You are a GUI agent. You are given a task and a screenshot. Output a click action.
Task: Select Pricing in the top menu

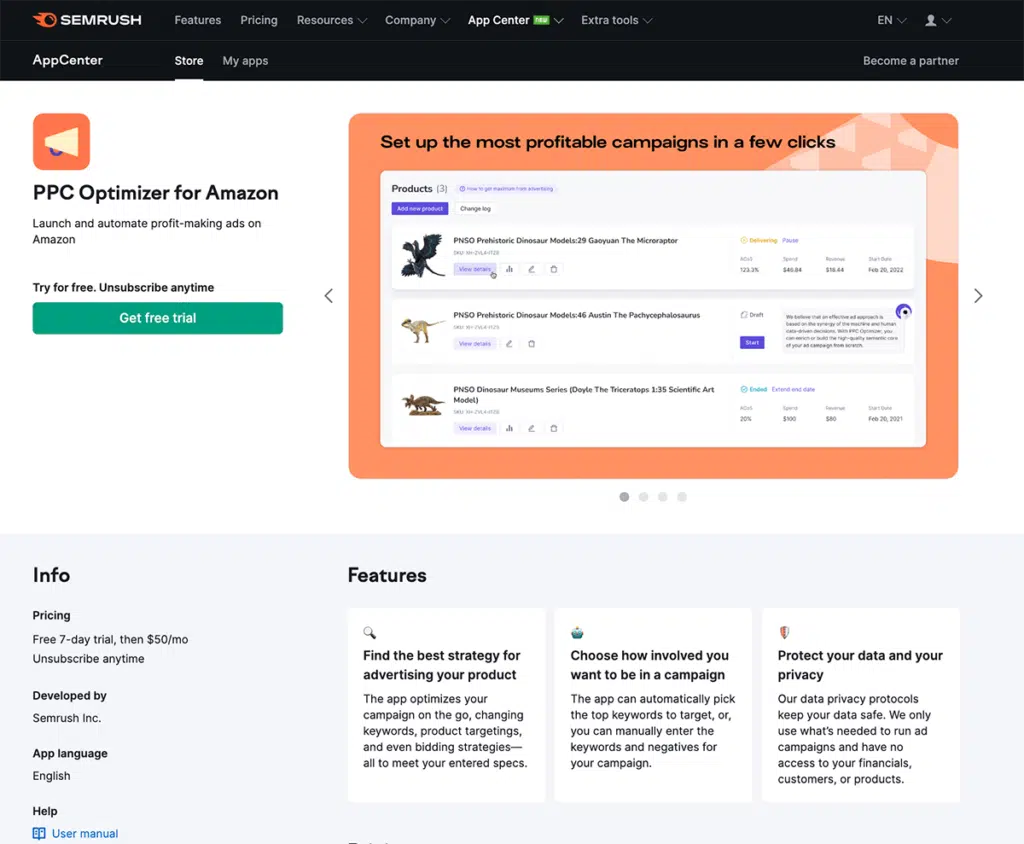click(x=258, y=19)
